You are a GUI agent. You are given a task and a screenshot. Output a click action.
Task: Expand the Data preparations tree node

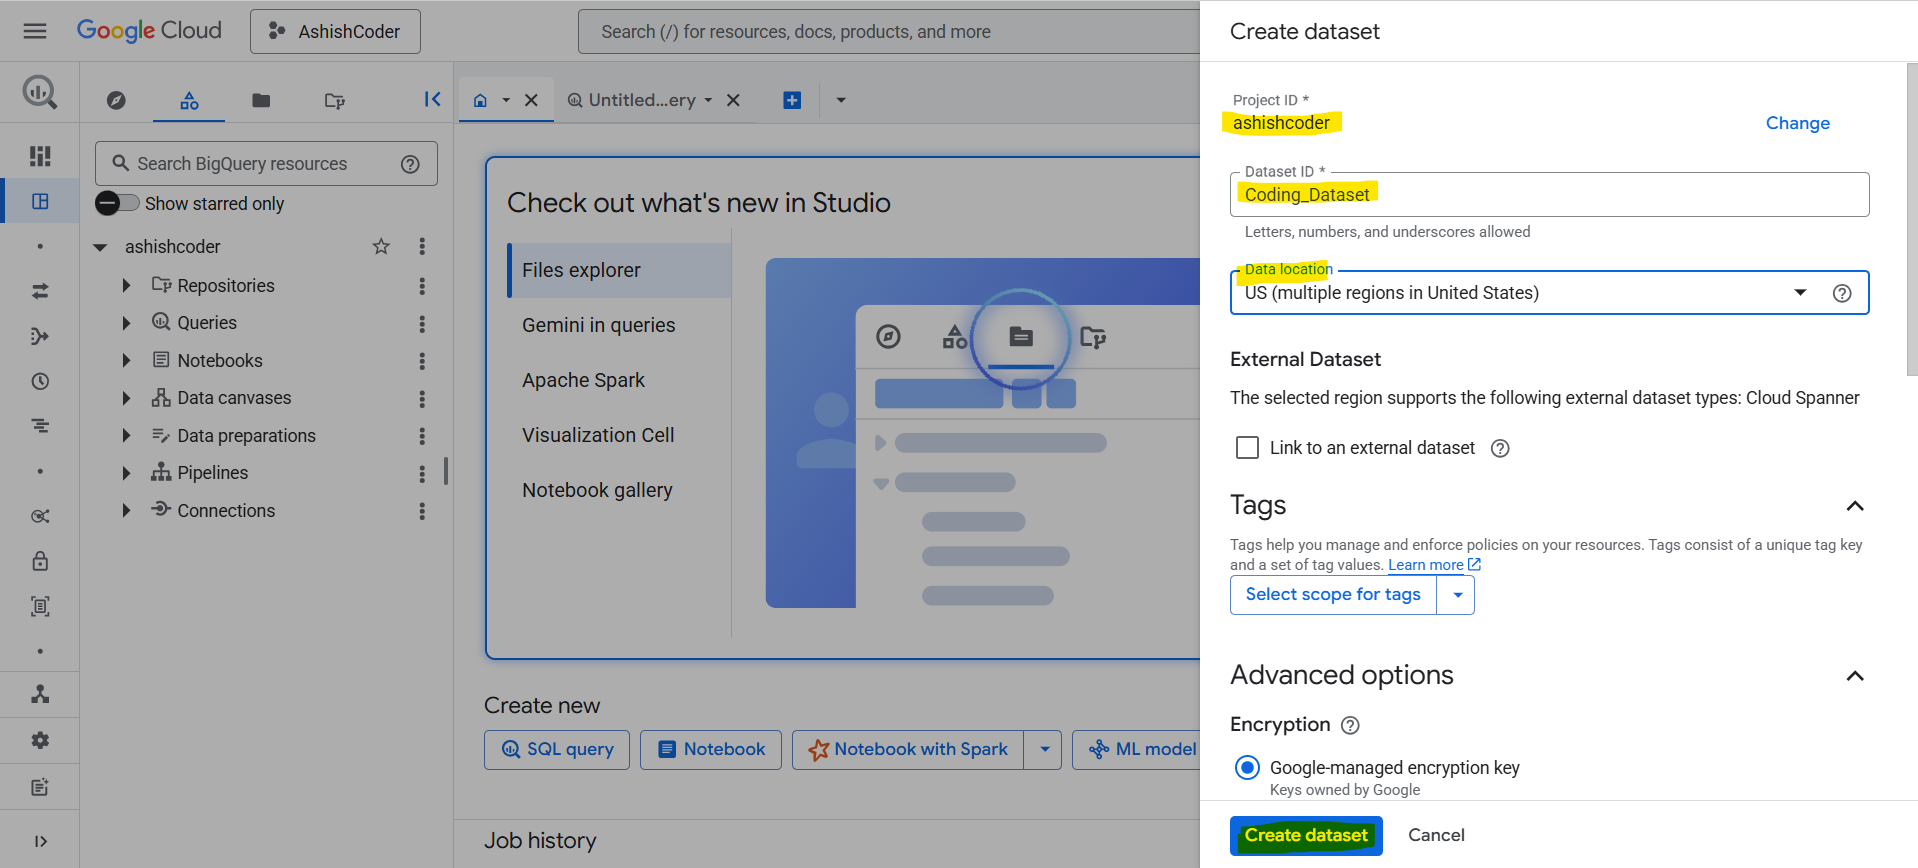(x=126, y=436)
